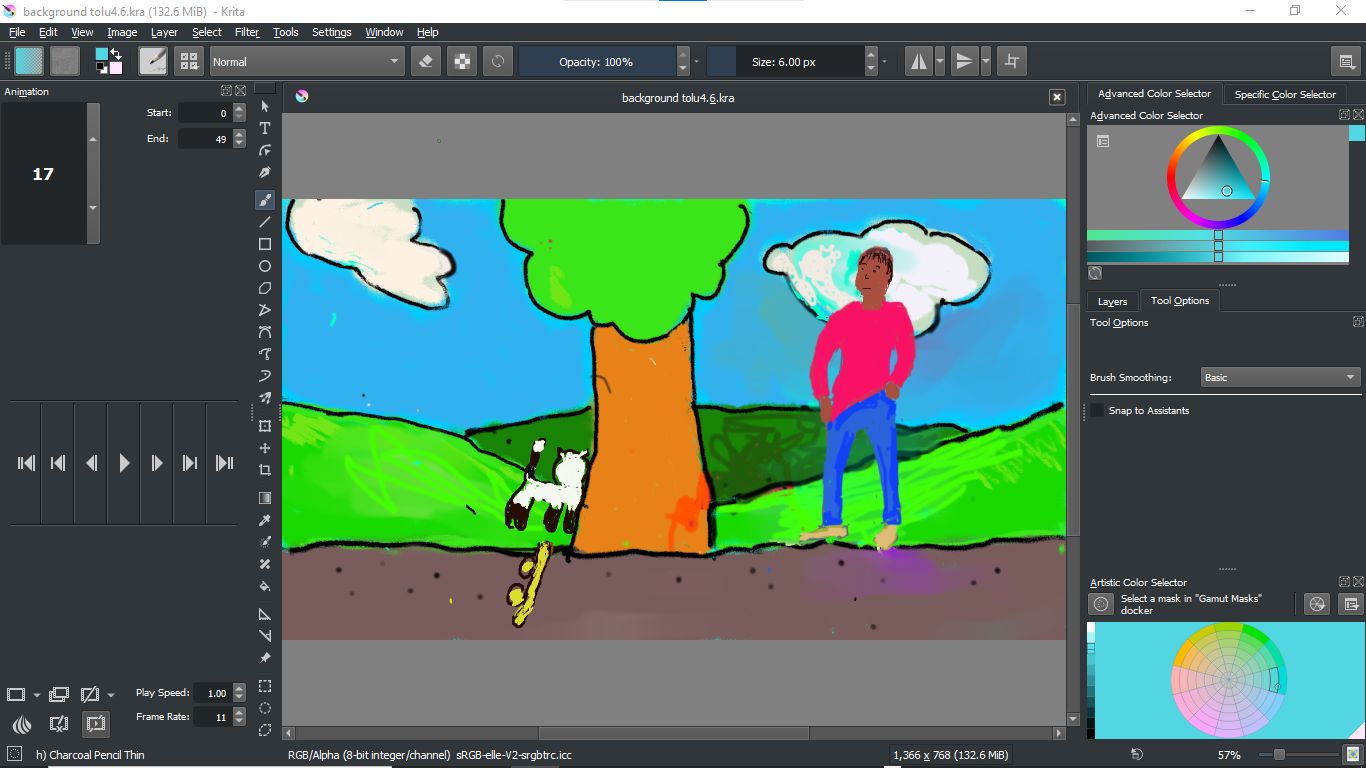Select the Rectangle shape tool
Image resolution: width=1366 pixels, height=768 pixels.
coord(265,244)
